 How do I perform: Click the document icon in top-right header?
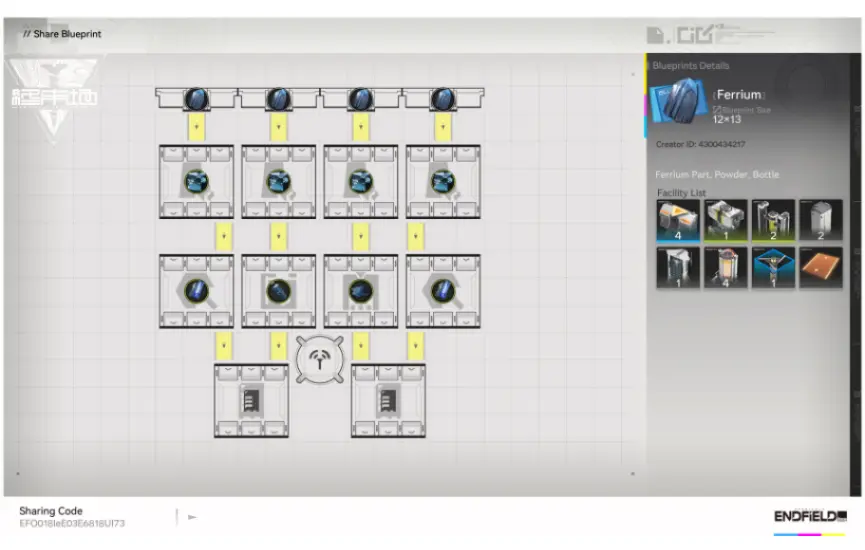point(656,36)
